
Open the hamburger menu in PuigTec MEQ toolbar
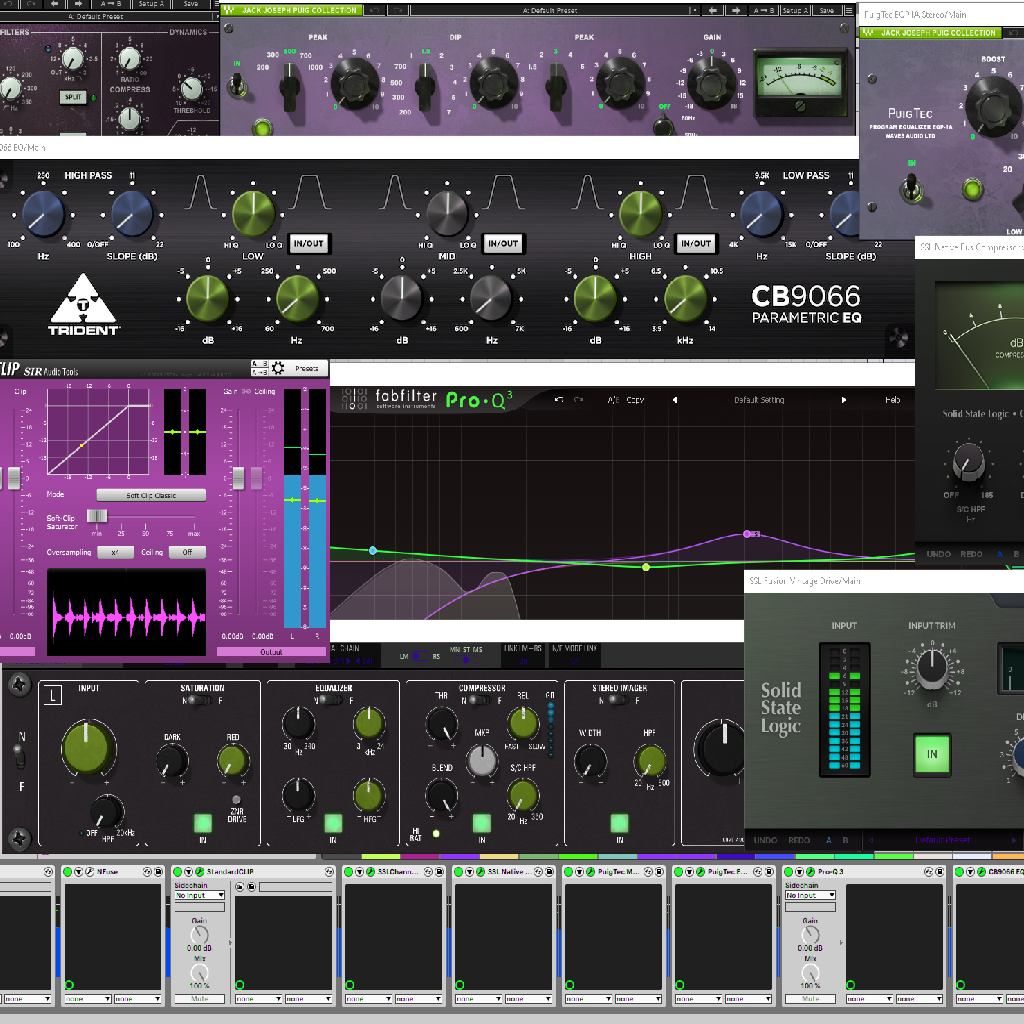(x=848, y=10)
